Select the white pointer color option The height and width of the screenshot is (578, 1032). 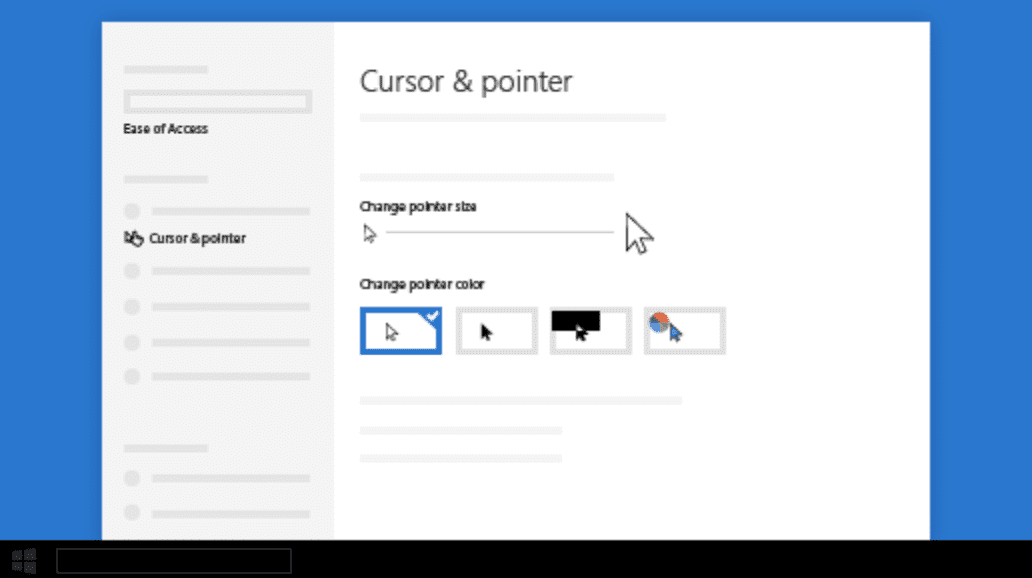pyautogui.click(x=400, y=330)
